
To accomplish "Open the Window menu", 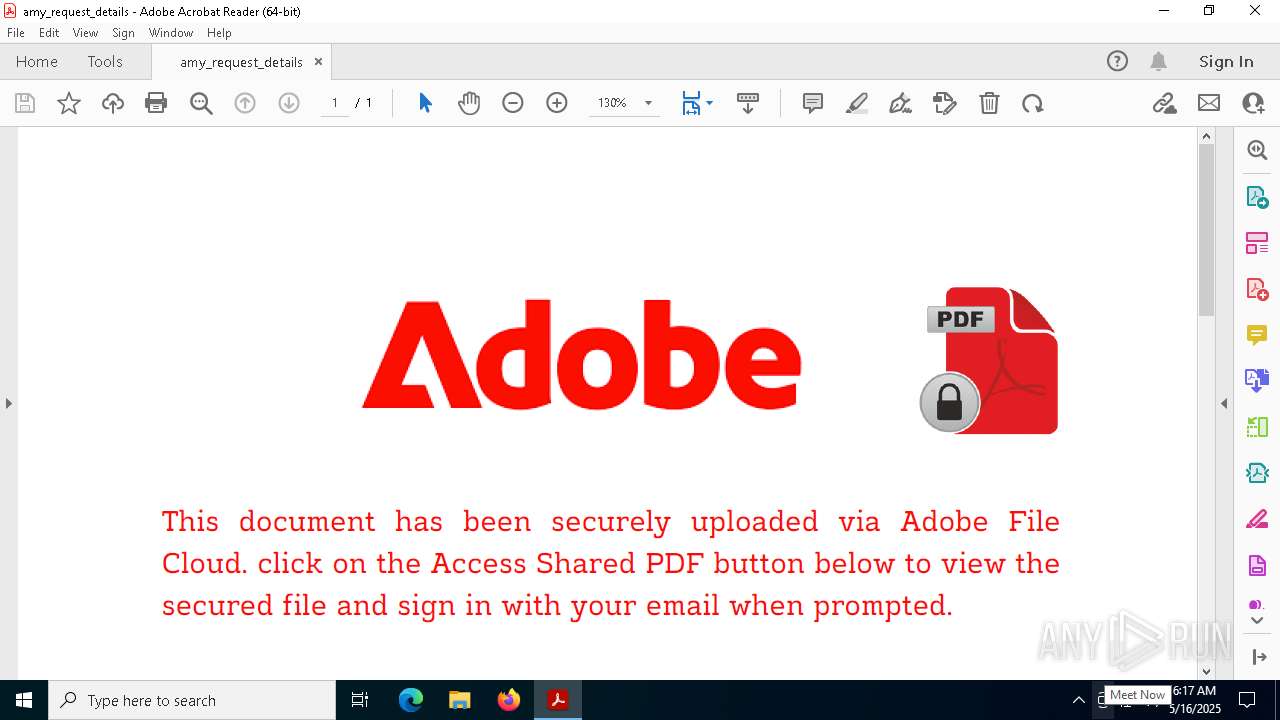I will (x=171, y=32).
